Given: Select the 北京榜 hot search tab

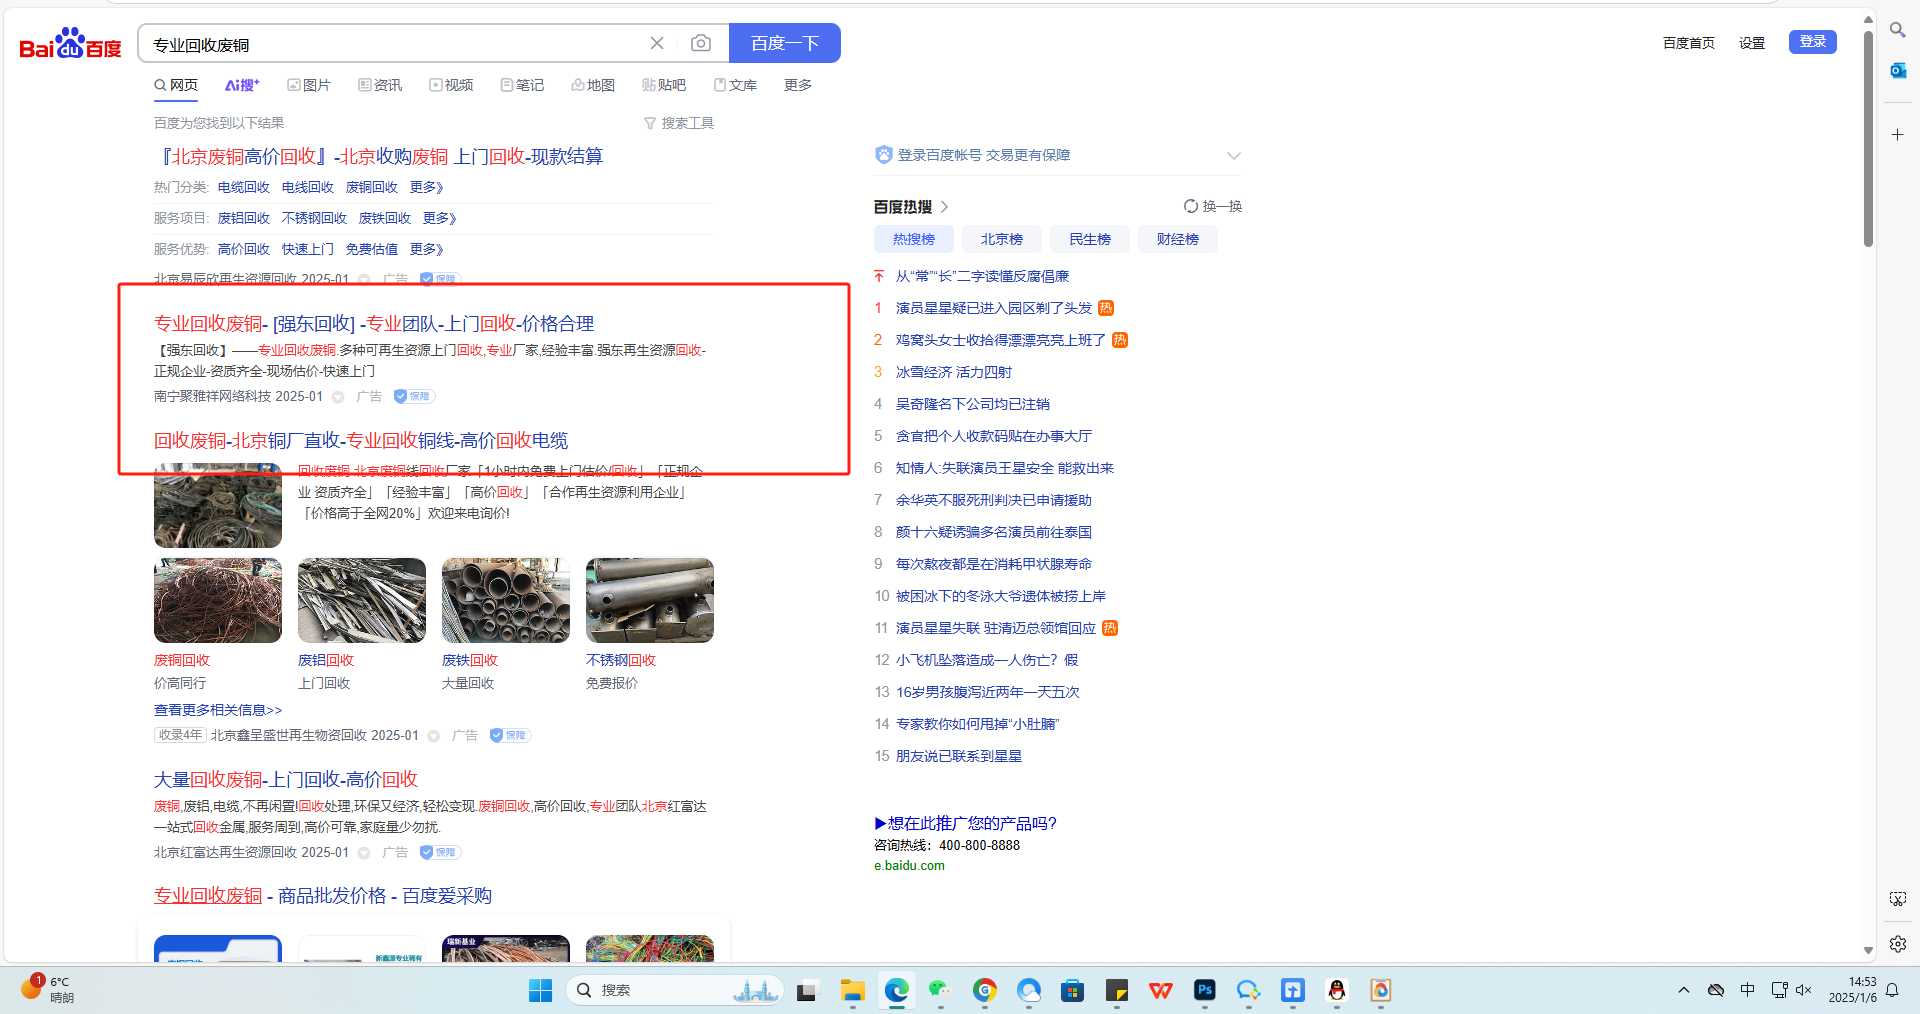Looking at the screenshot, I should click(x=1001, y=239).
